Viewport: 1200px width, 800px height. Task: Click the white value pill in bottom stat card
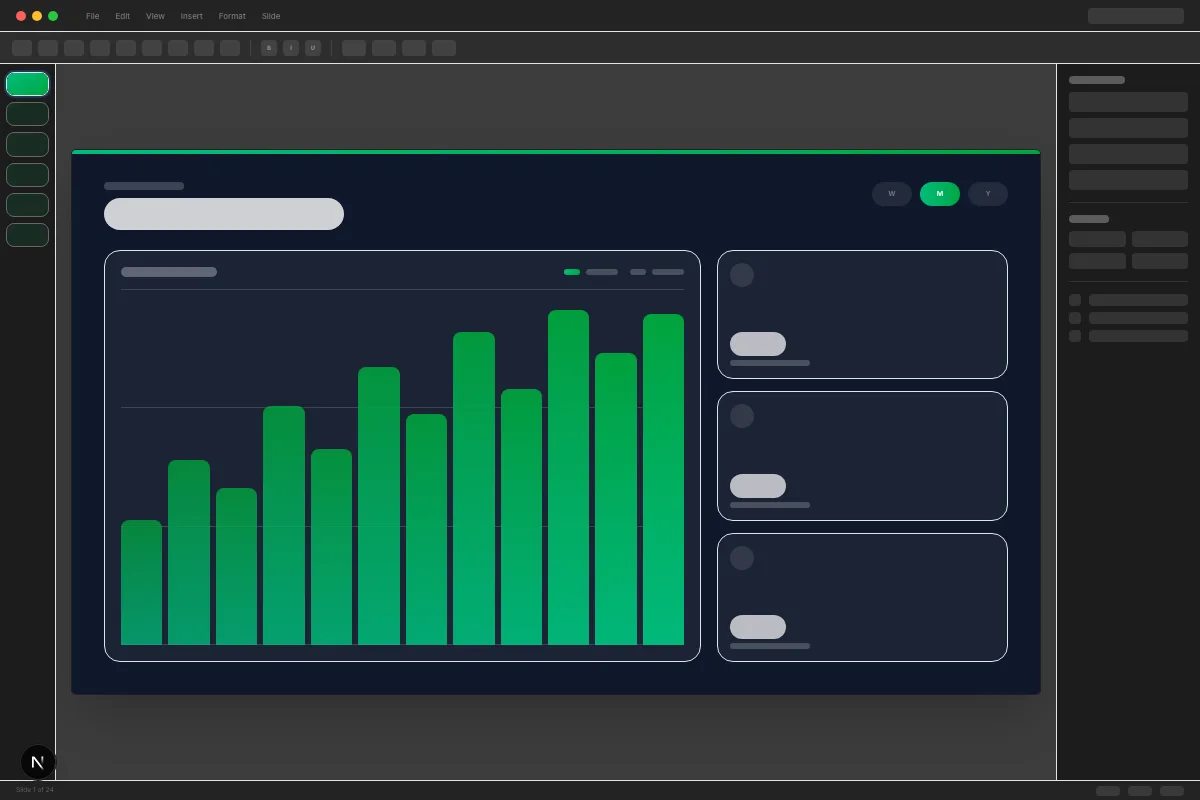point(758,627)
